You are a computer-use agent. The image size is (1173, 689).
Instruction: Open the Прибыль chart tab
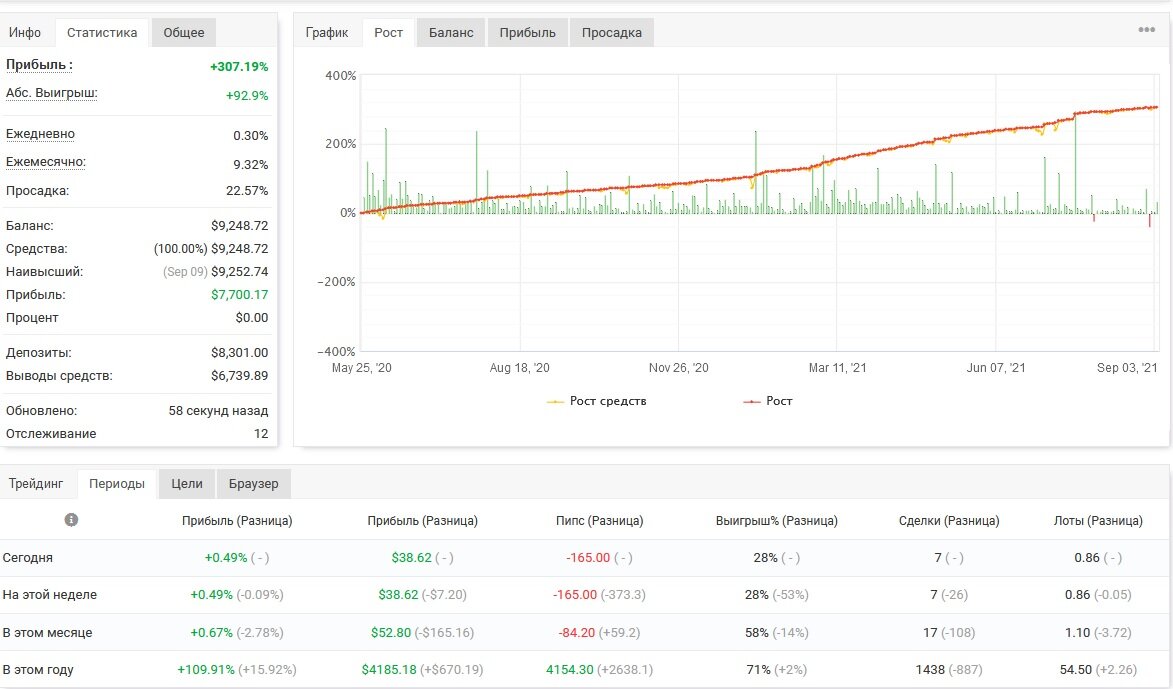point(527,32)
